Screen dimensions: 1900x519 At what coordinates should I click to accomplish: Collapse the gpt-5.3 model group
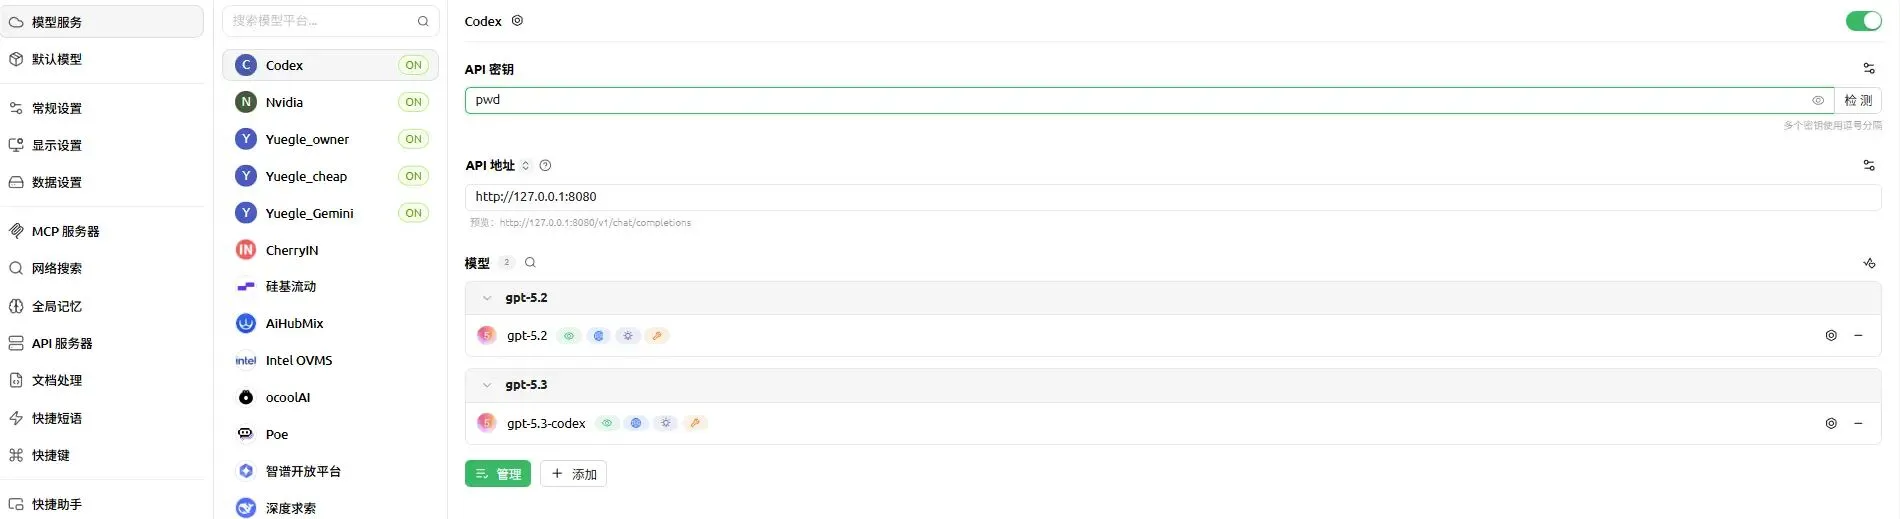click(x=487, y=385)
